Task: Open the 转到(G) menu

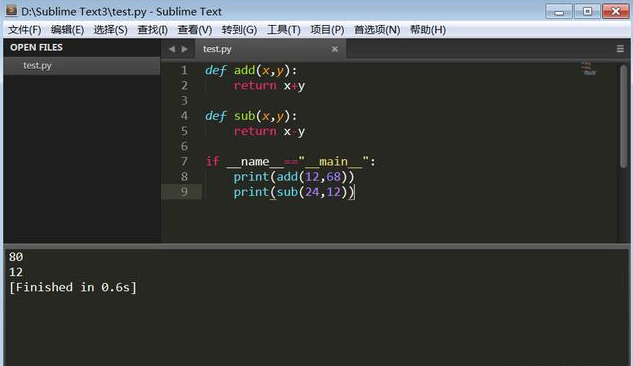Action: click(239, 30)
